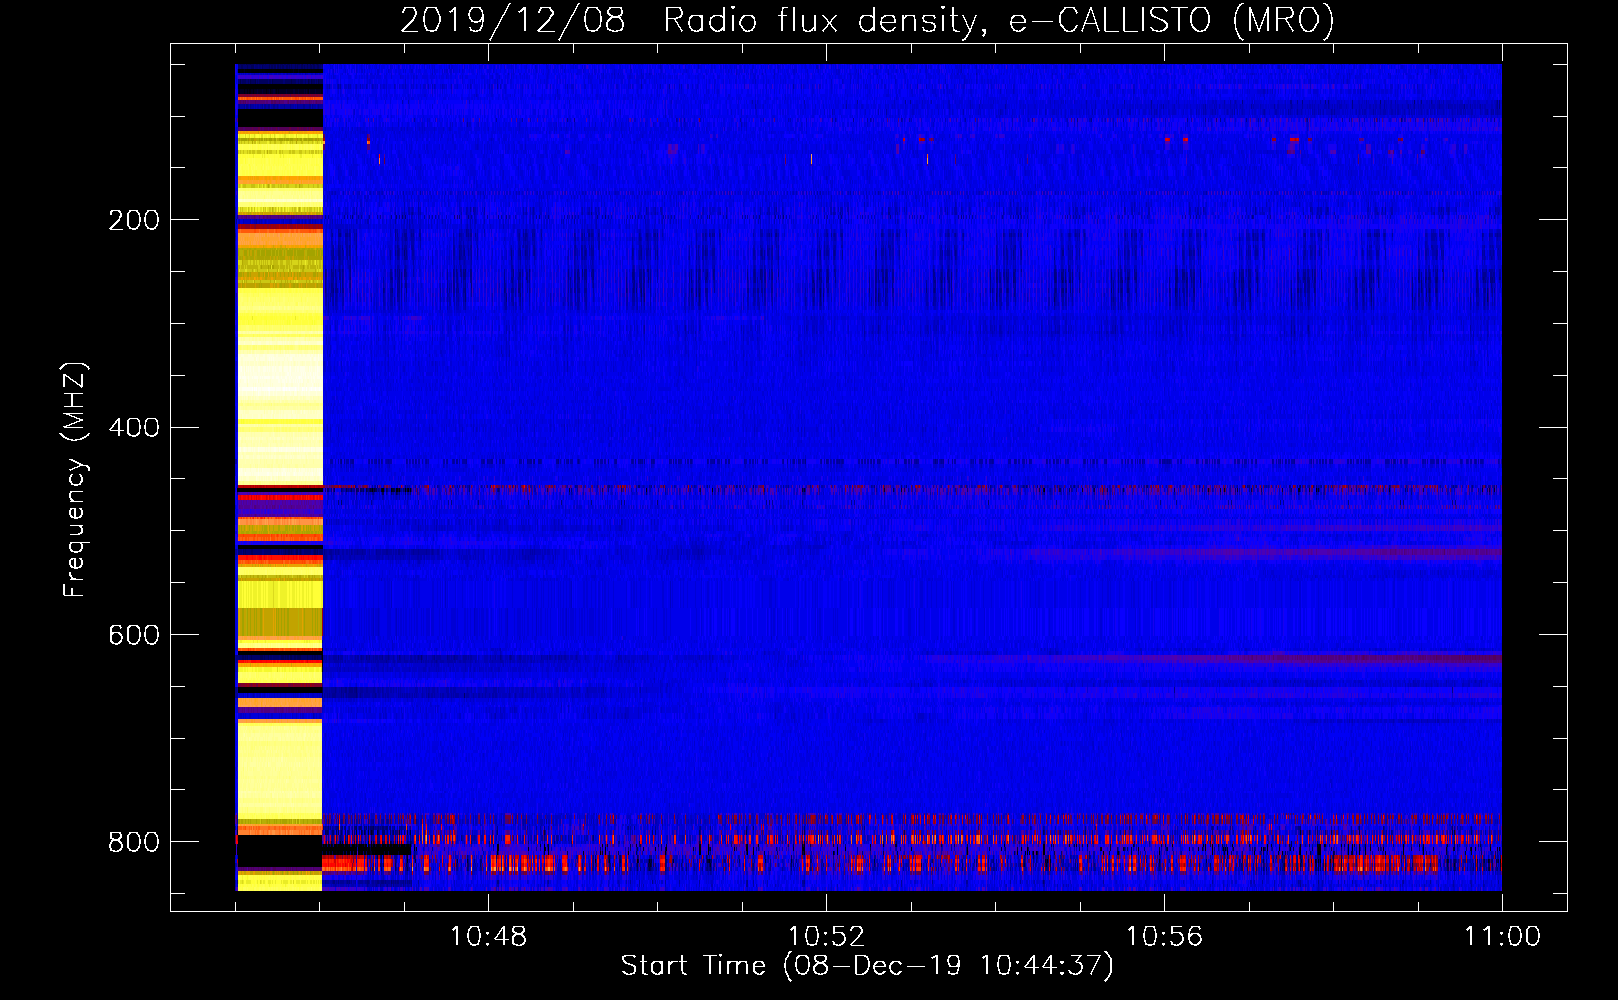Viewport: 1618px width, 1000px height.
Task: Click the 10:52 time tick label
Action: click(x=826, y=937)
